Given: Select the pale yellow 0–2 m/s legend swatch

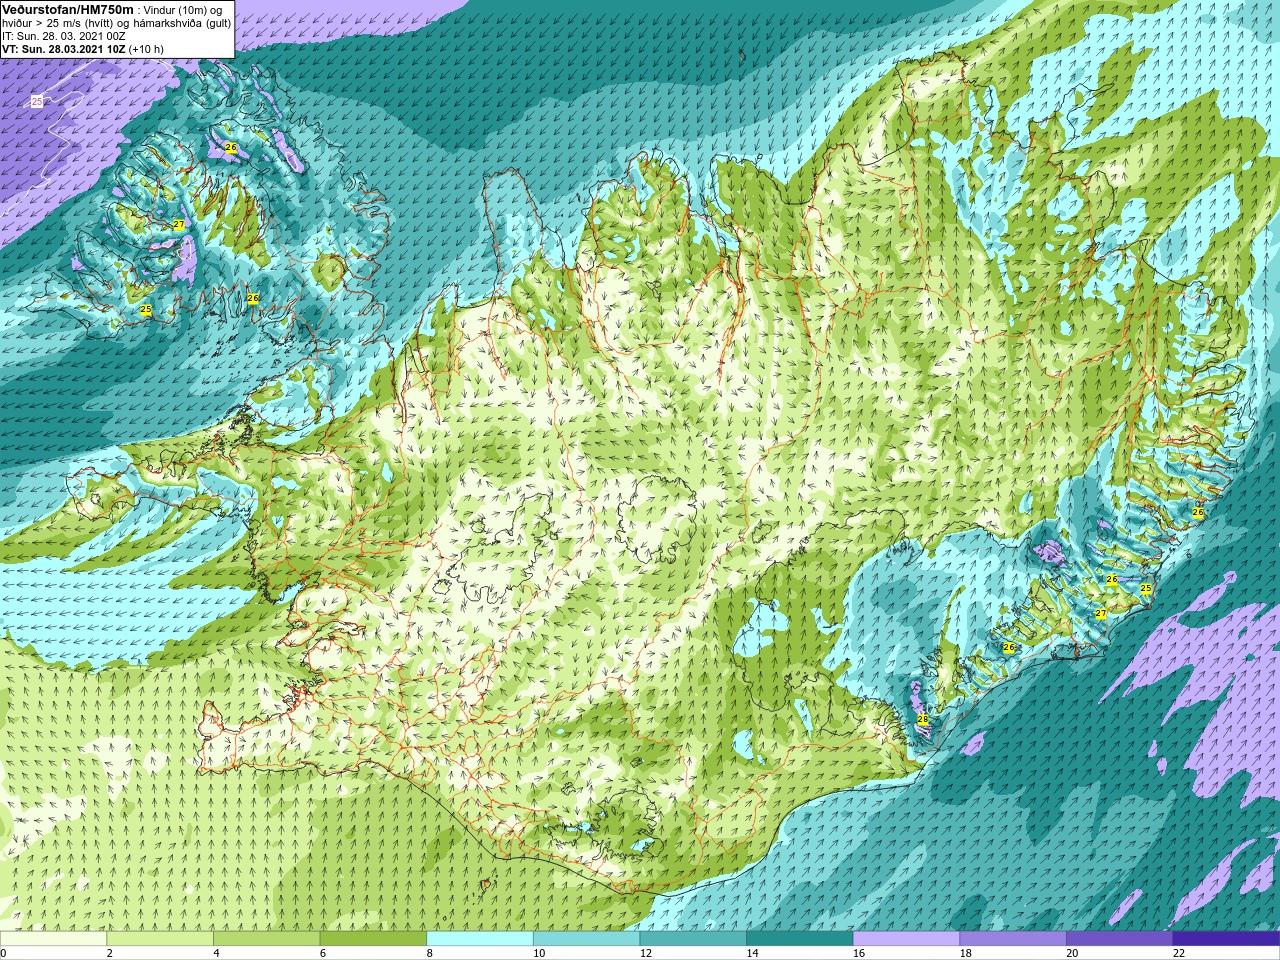Looking at the screenshot, I should [x=53, y=939].
